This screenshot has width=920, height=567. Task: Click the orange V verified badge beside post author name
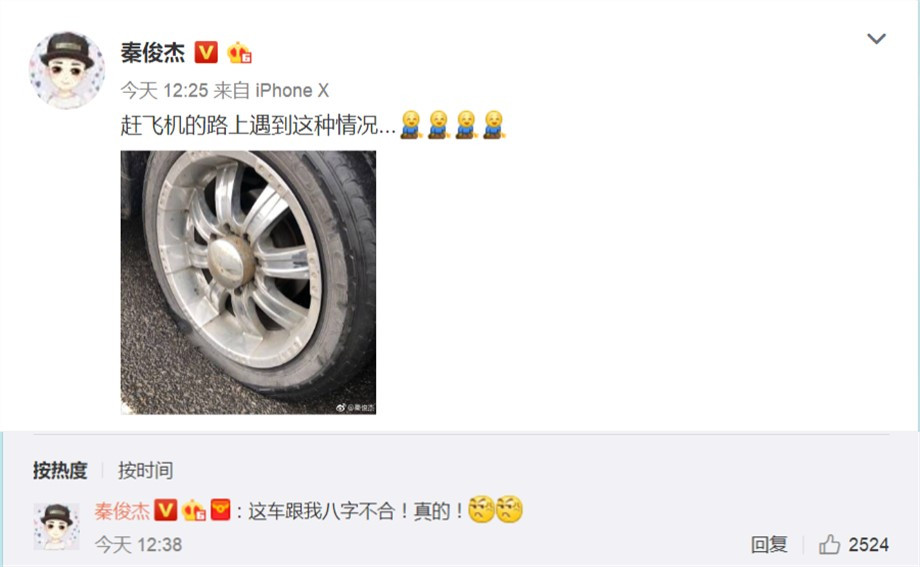206,52
